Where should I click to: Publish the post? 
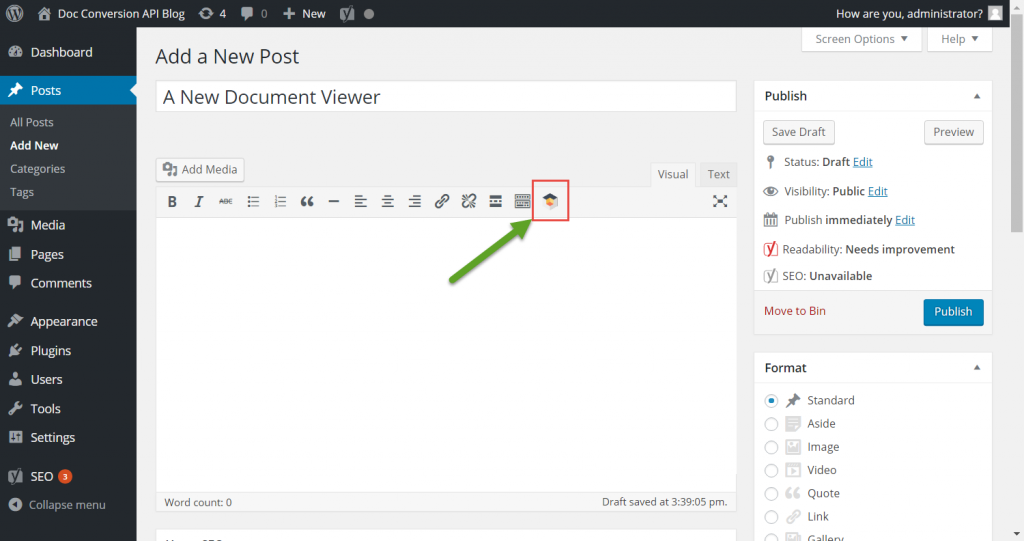pyautogui.click(x=953, y=312)
